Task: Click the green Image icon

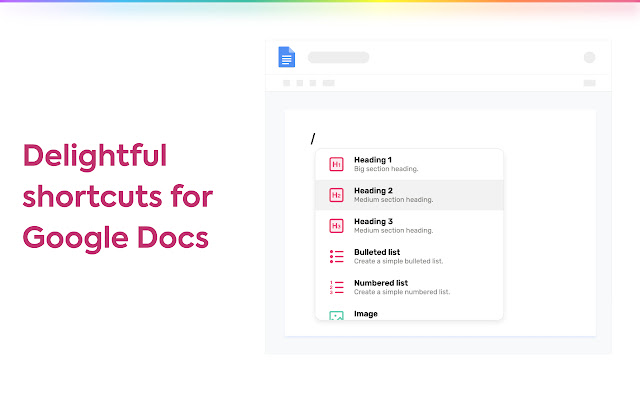Action: [336, 316]
